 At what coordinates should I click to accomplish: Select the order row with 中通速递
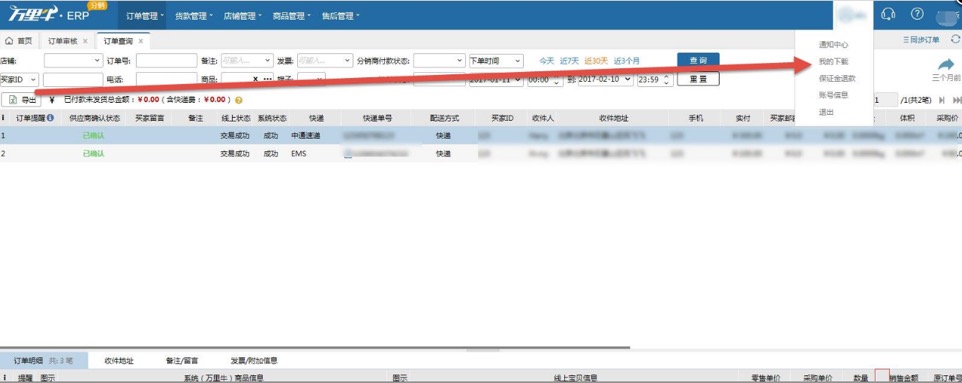481,136
